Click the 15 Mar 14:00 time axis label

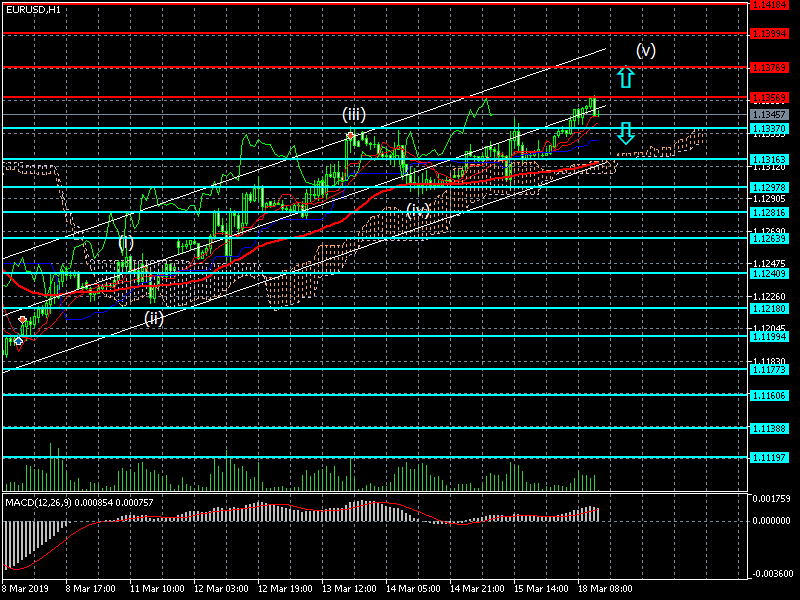click(x=541, y=589)
